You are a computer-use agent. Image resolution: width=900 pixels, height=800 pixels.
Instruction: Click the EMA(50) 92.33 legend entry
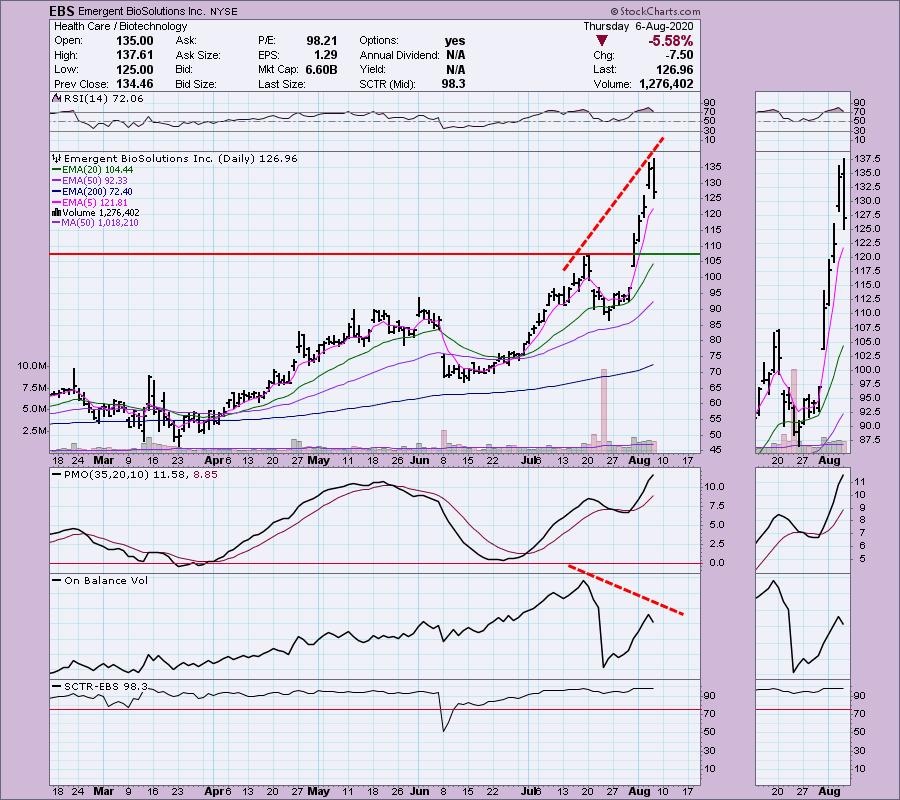pyautogui.click(x=90, y=181)
